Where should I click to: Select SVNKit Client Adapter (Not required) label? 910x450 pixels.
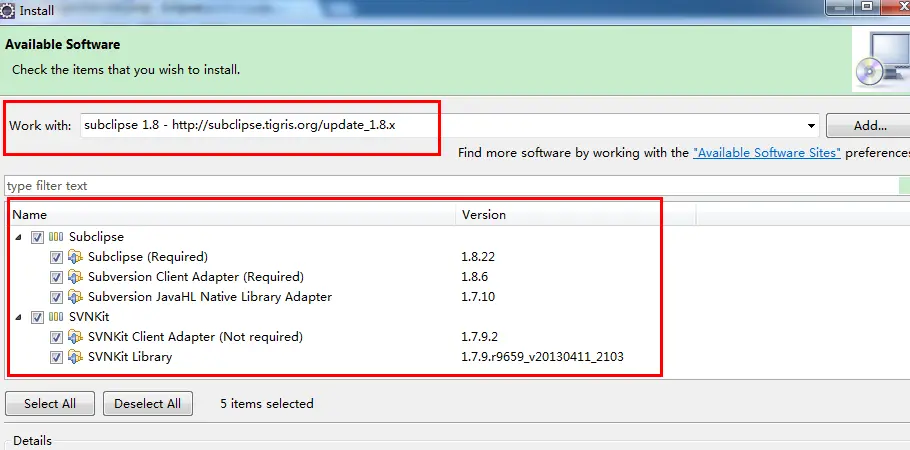click(x=195, y=337)
